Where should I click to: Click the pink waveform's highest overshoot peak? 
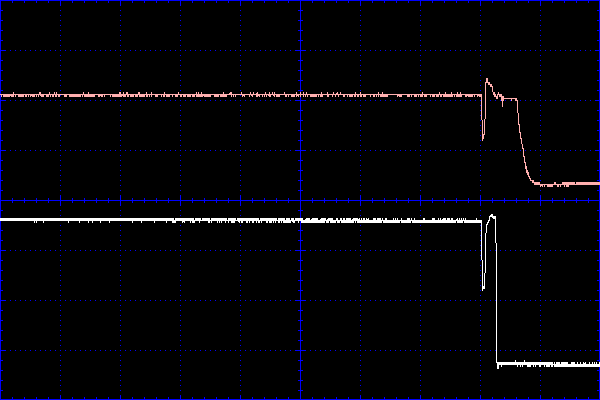coord(487,80)
